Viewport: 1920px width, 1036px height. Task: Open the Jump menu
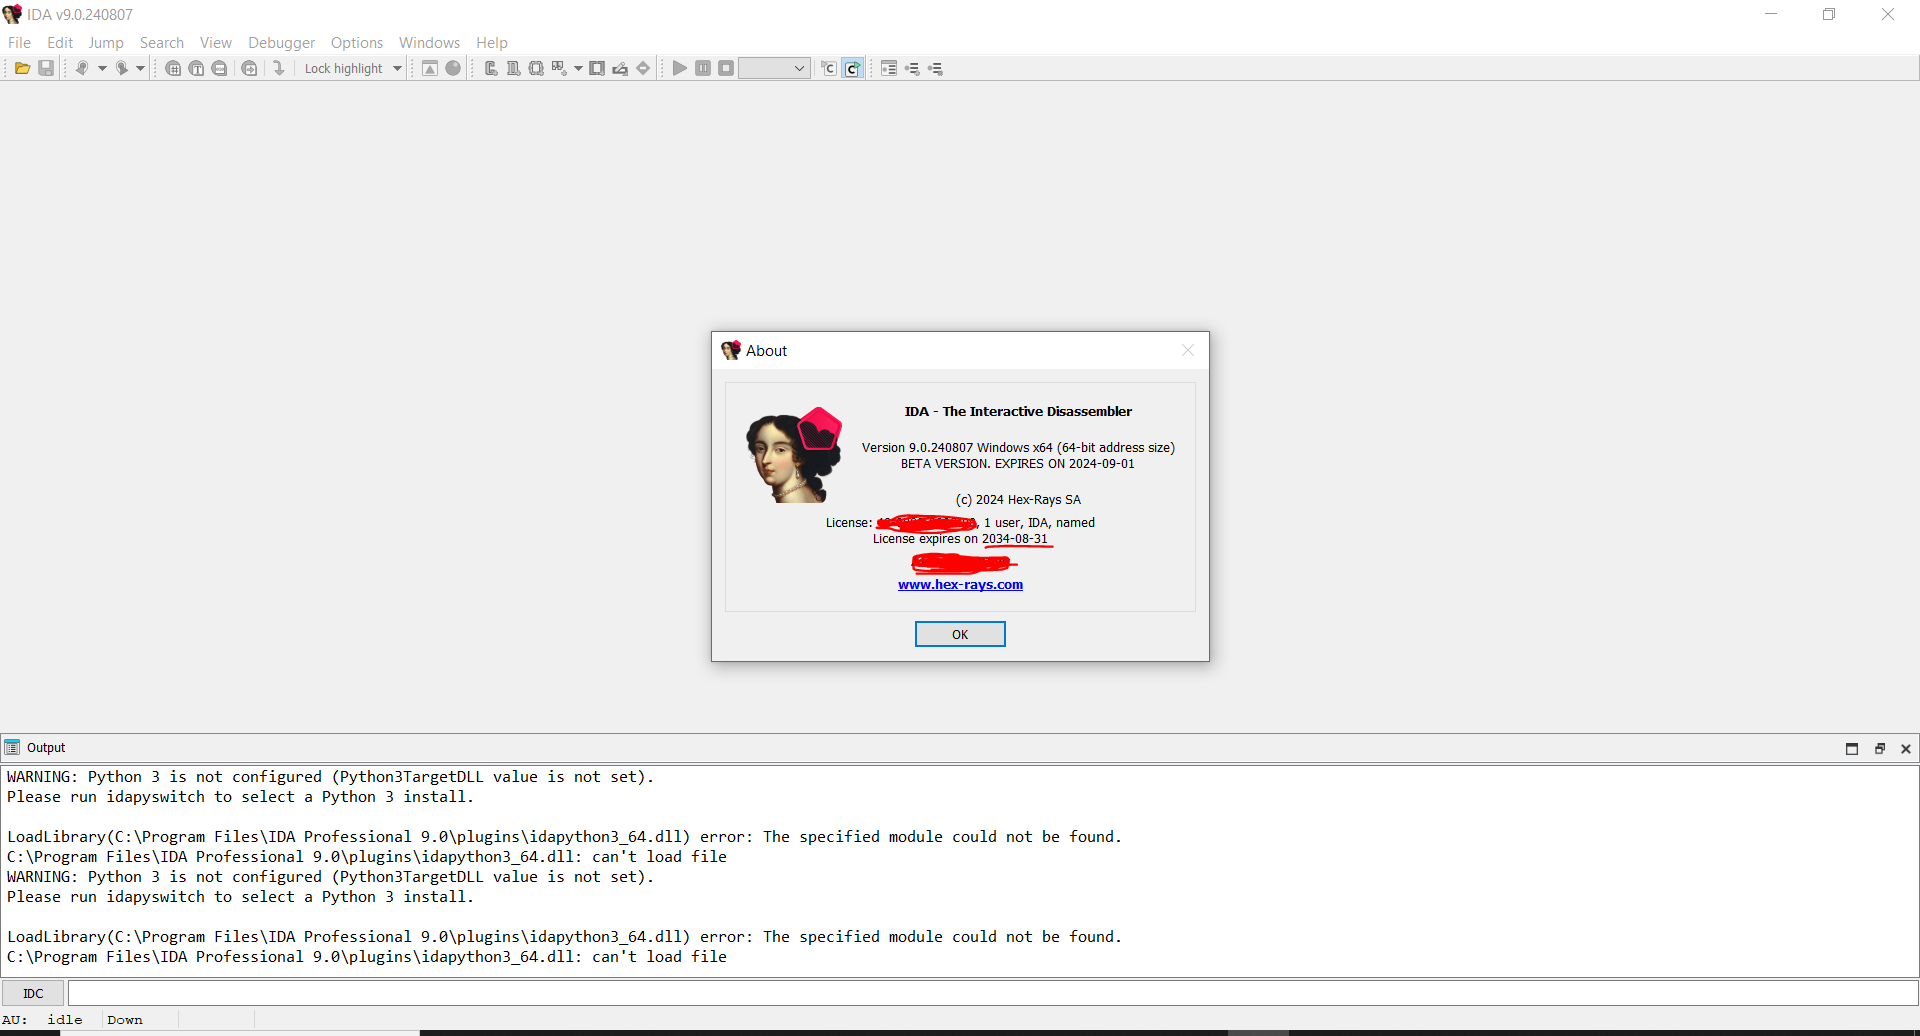(x=106, y=42)
